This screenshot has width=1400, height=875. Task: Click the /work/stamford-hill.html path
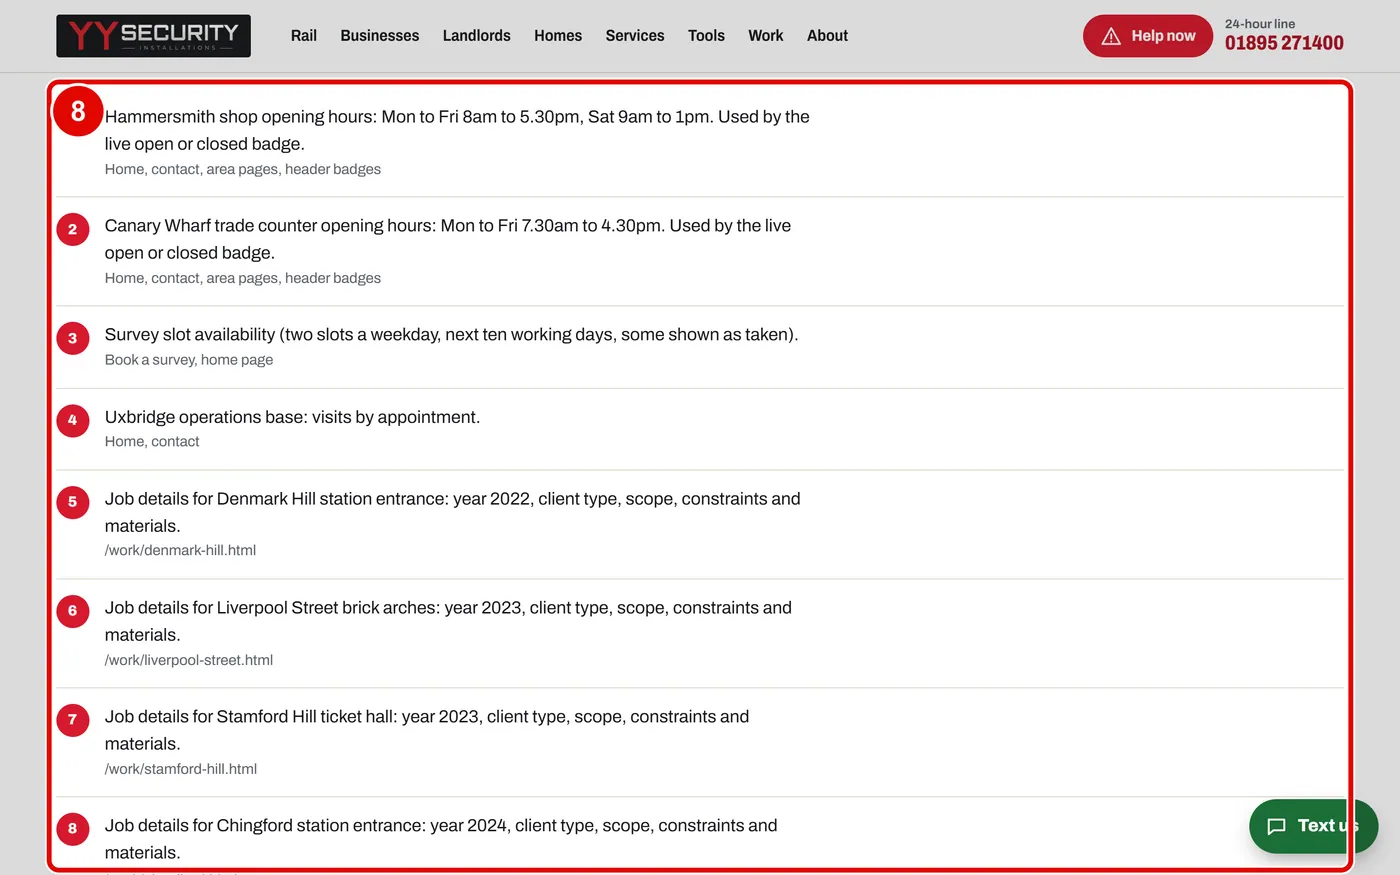[x=181, y=769]
